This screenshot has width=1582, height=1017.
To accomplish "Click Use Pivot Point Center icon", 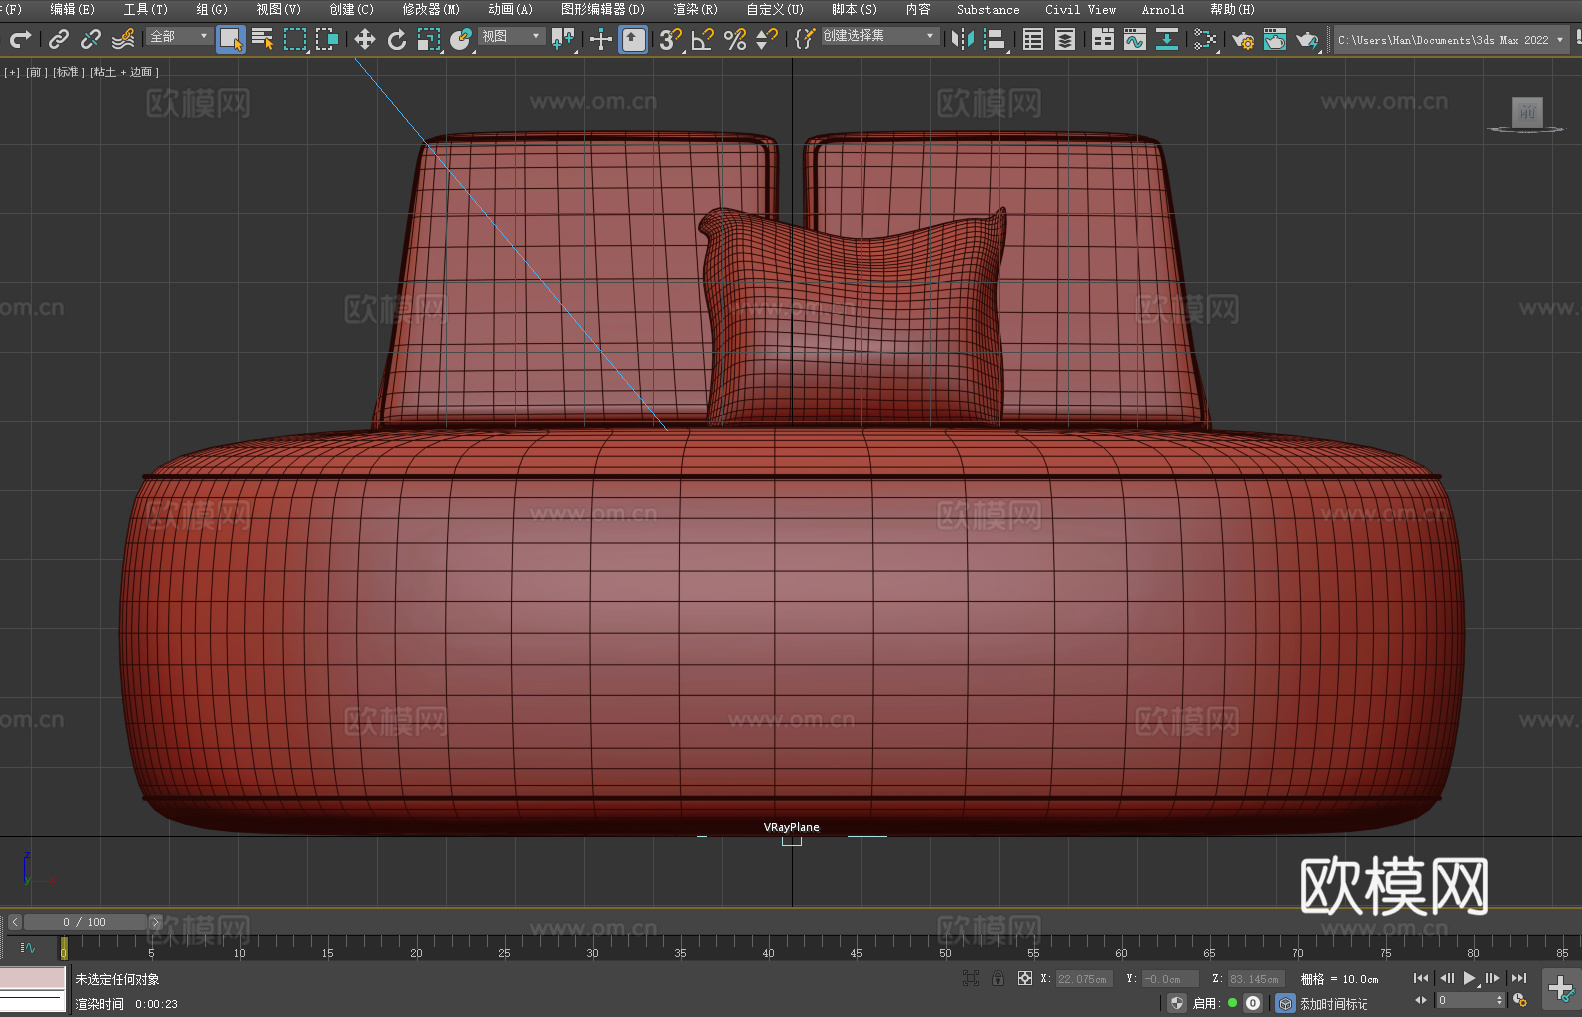I will click(563, 39).
